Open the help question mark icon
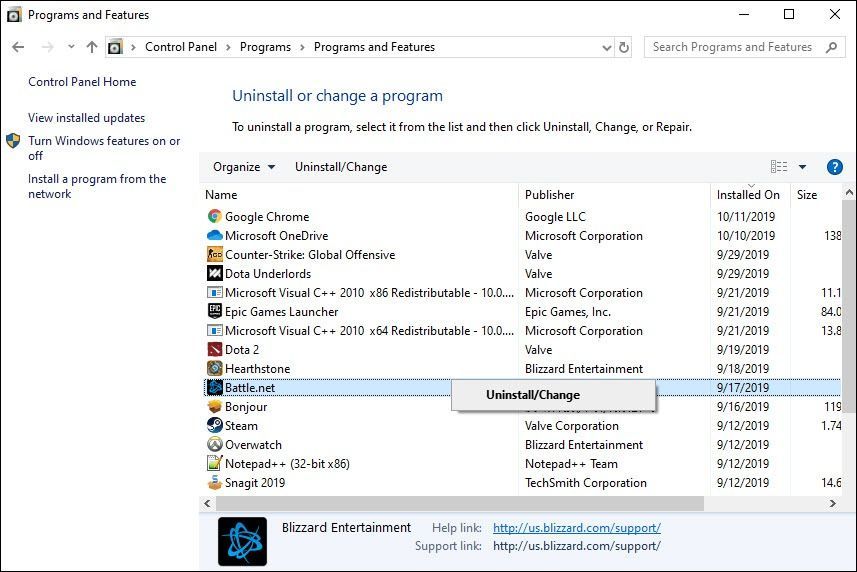 (x=835, y=167)
